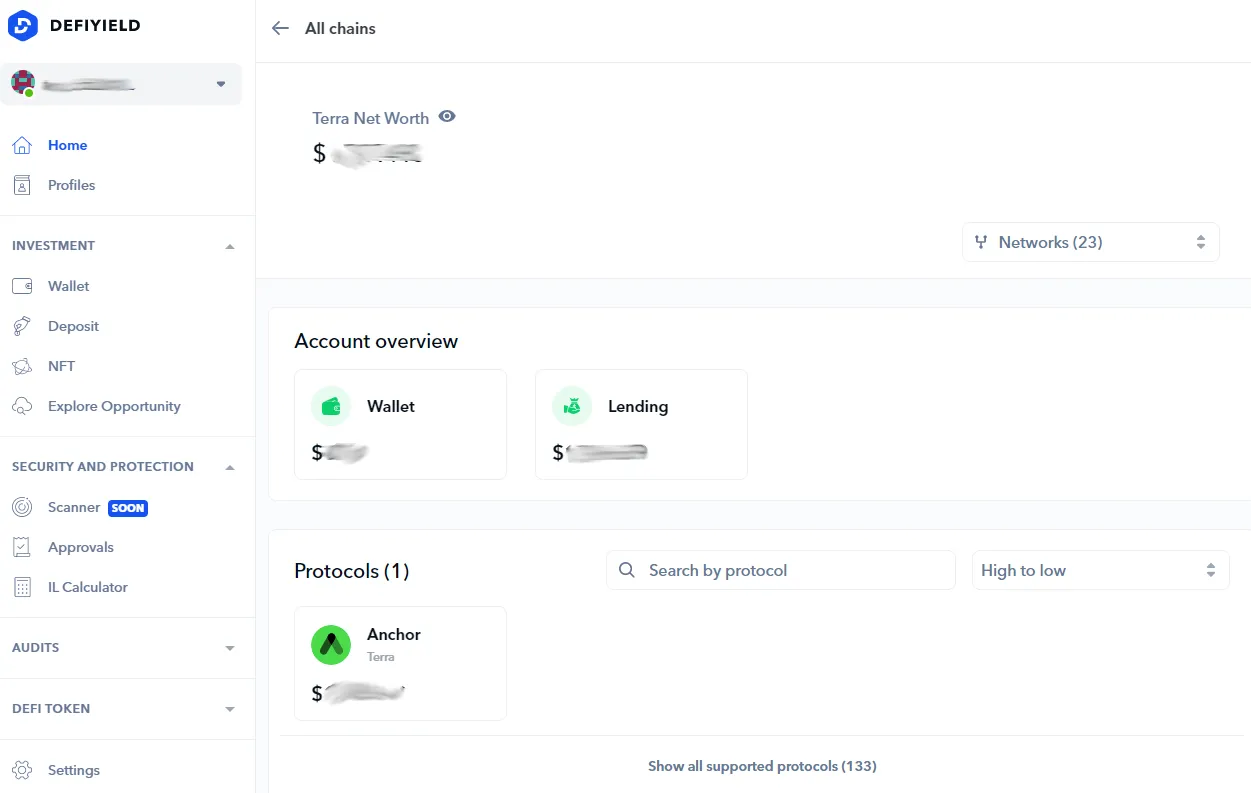Click the Scanner radar icon
Viewport: 1251px width, 793px height.
(x=22, y=507)
